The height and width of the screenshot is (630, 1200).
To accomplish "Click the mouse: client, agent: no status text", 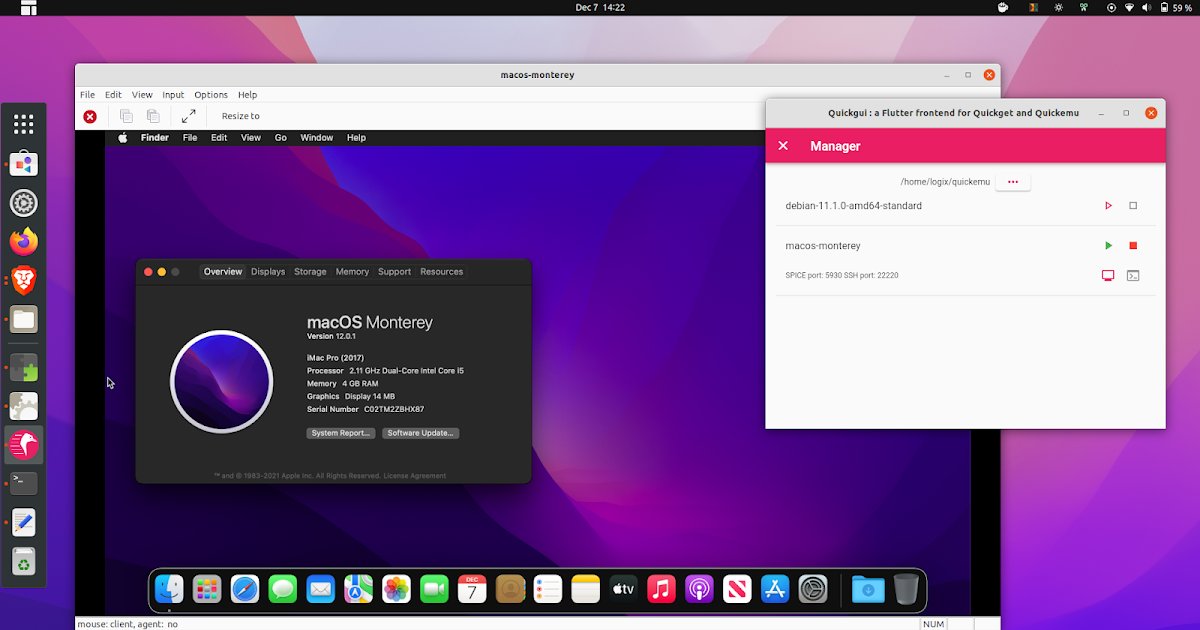I will 128,624.
